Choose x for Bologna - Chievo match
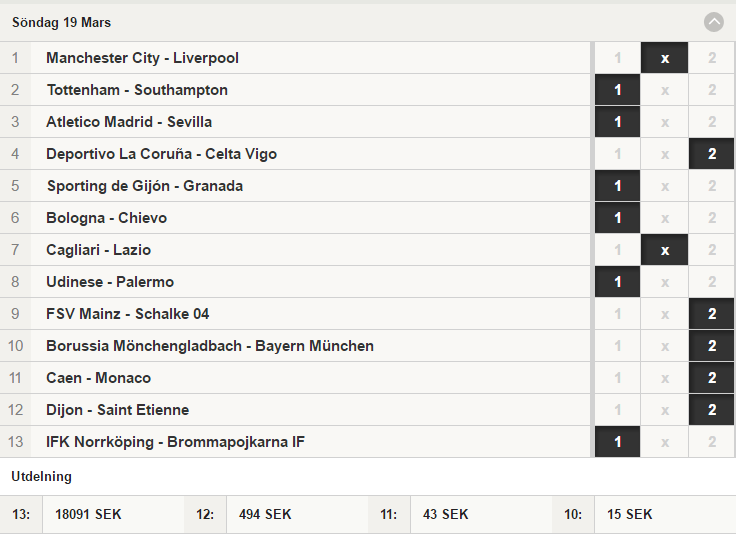736x534 pixels. (x=665, y=217)
